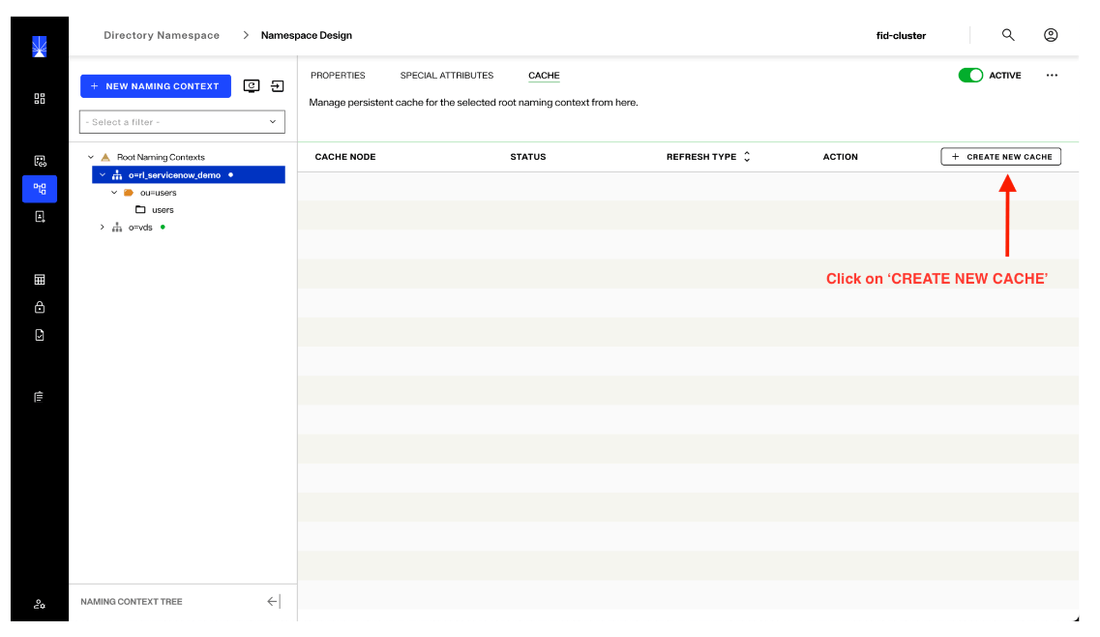Open the data catalog sidebar icon

pyautogui.click(x=40, y=161)
